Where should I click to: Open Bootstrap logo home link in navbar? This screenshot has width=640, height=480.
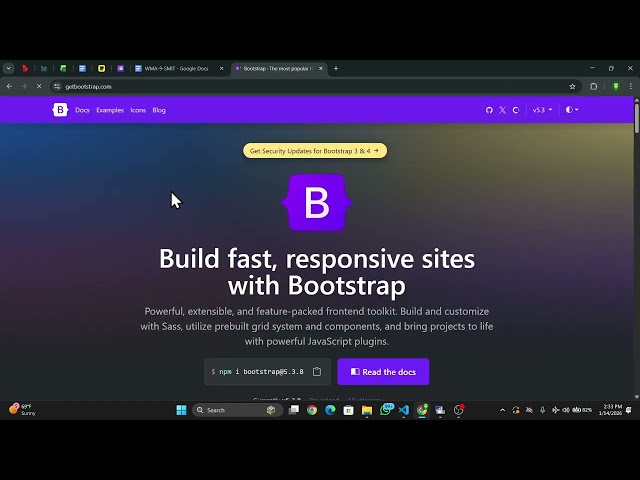[60, 110]
